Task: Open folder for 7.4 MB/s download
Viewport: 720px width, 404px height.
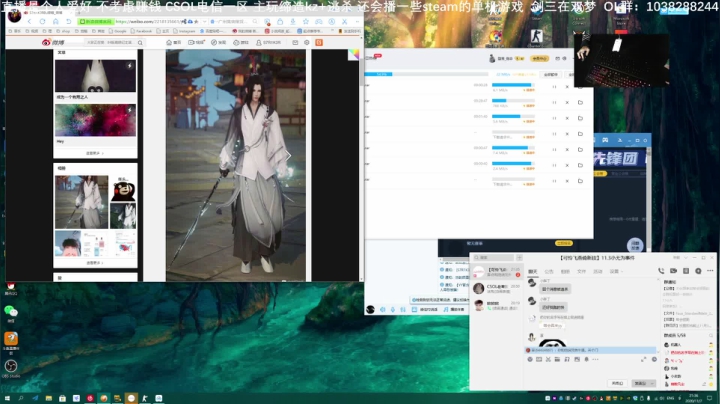Action: (x=580, y=150)
